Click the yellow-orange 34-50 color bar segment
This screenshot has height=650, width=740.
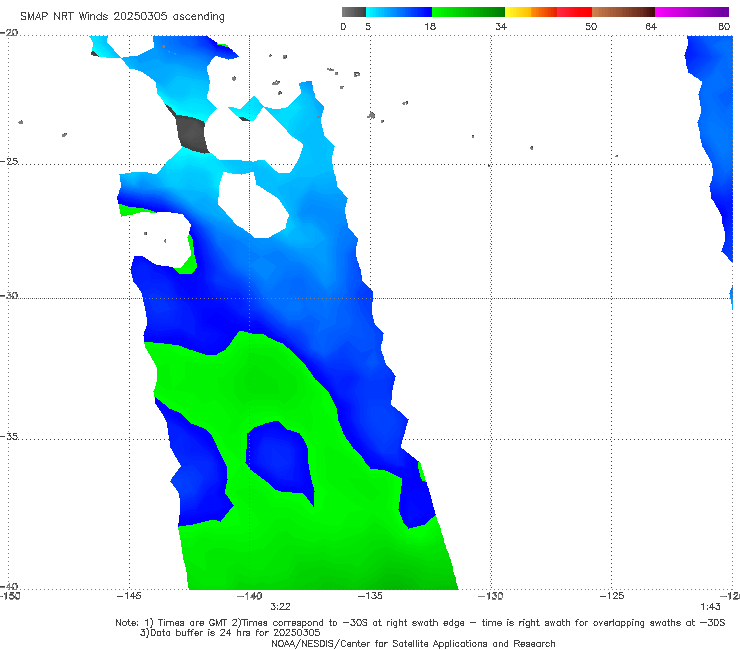tap(548, 12)
